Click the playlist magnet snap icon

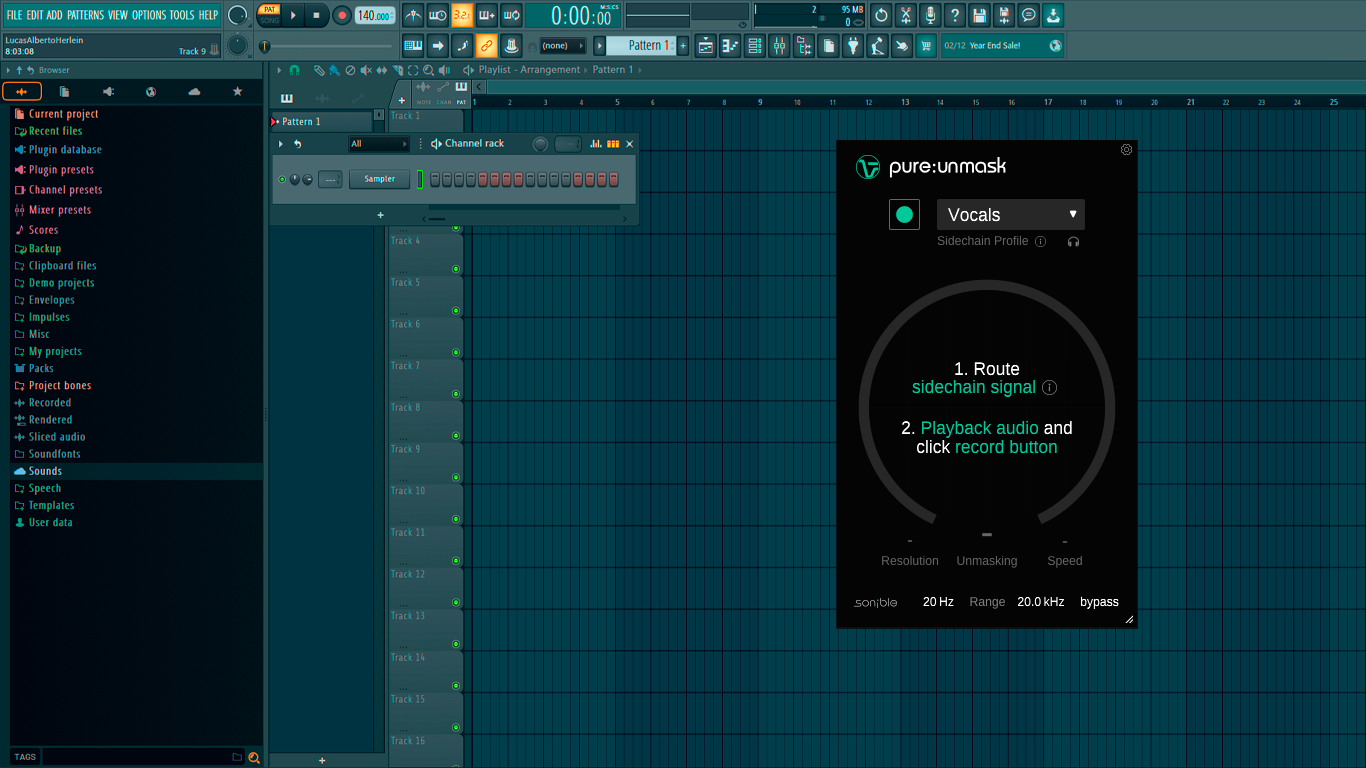pos(294,70)
